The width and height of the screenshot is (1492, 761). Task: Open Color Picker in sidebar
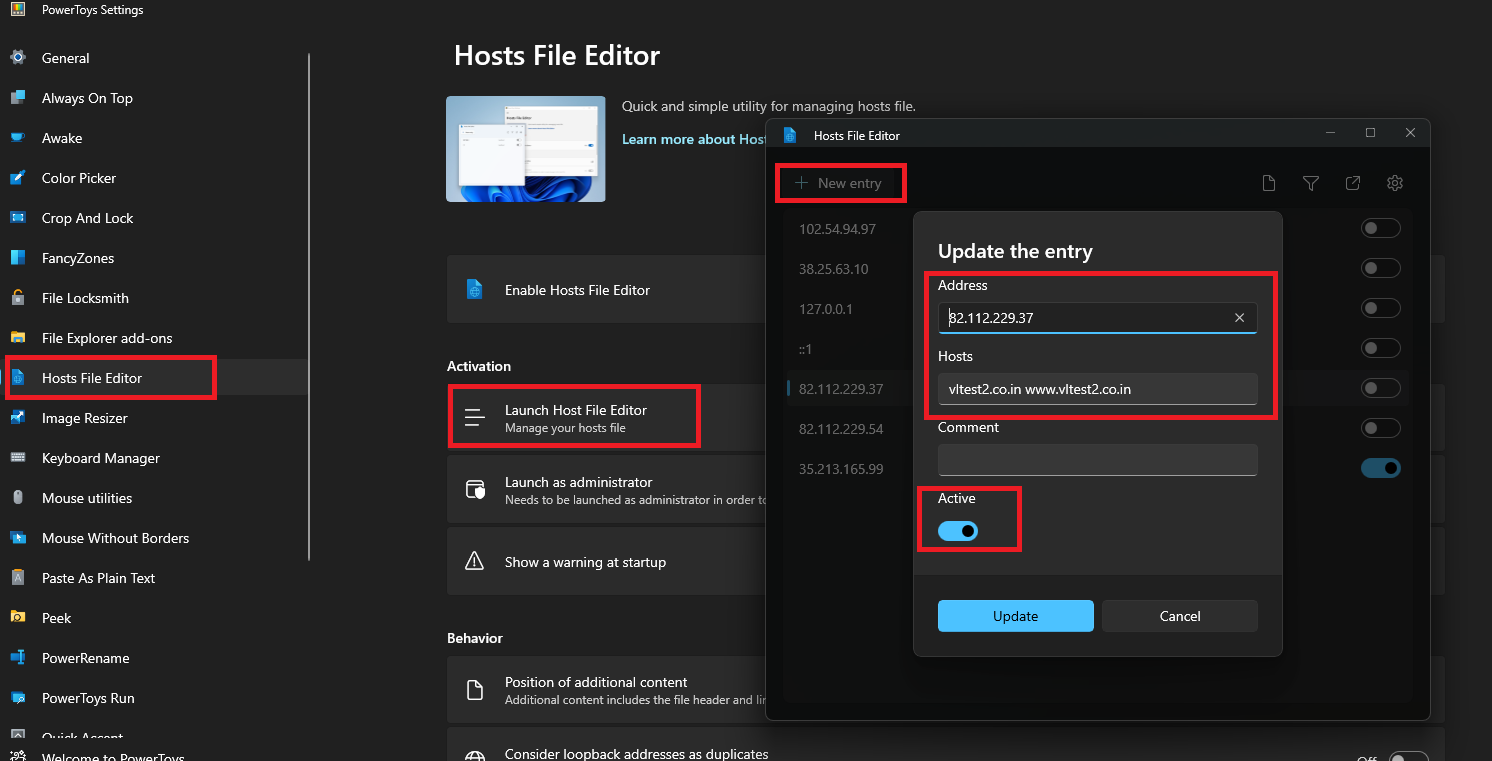pos(79,178)
